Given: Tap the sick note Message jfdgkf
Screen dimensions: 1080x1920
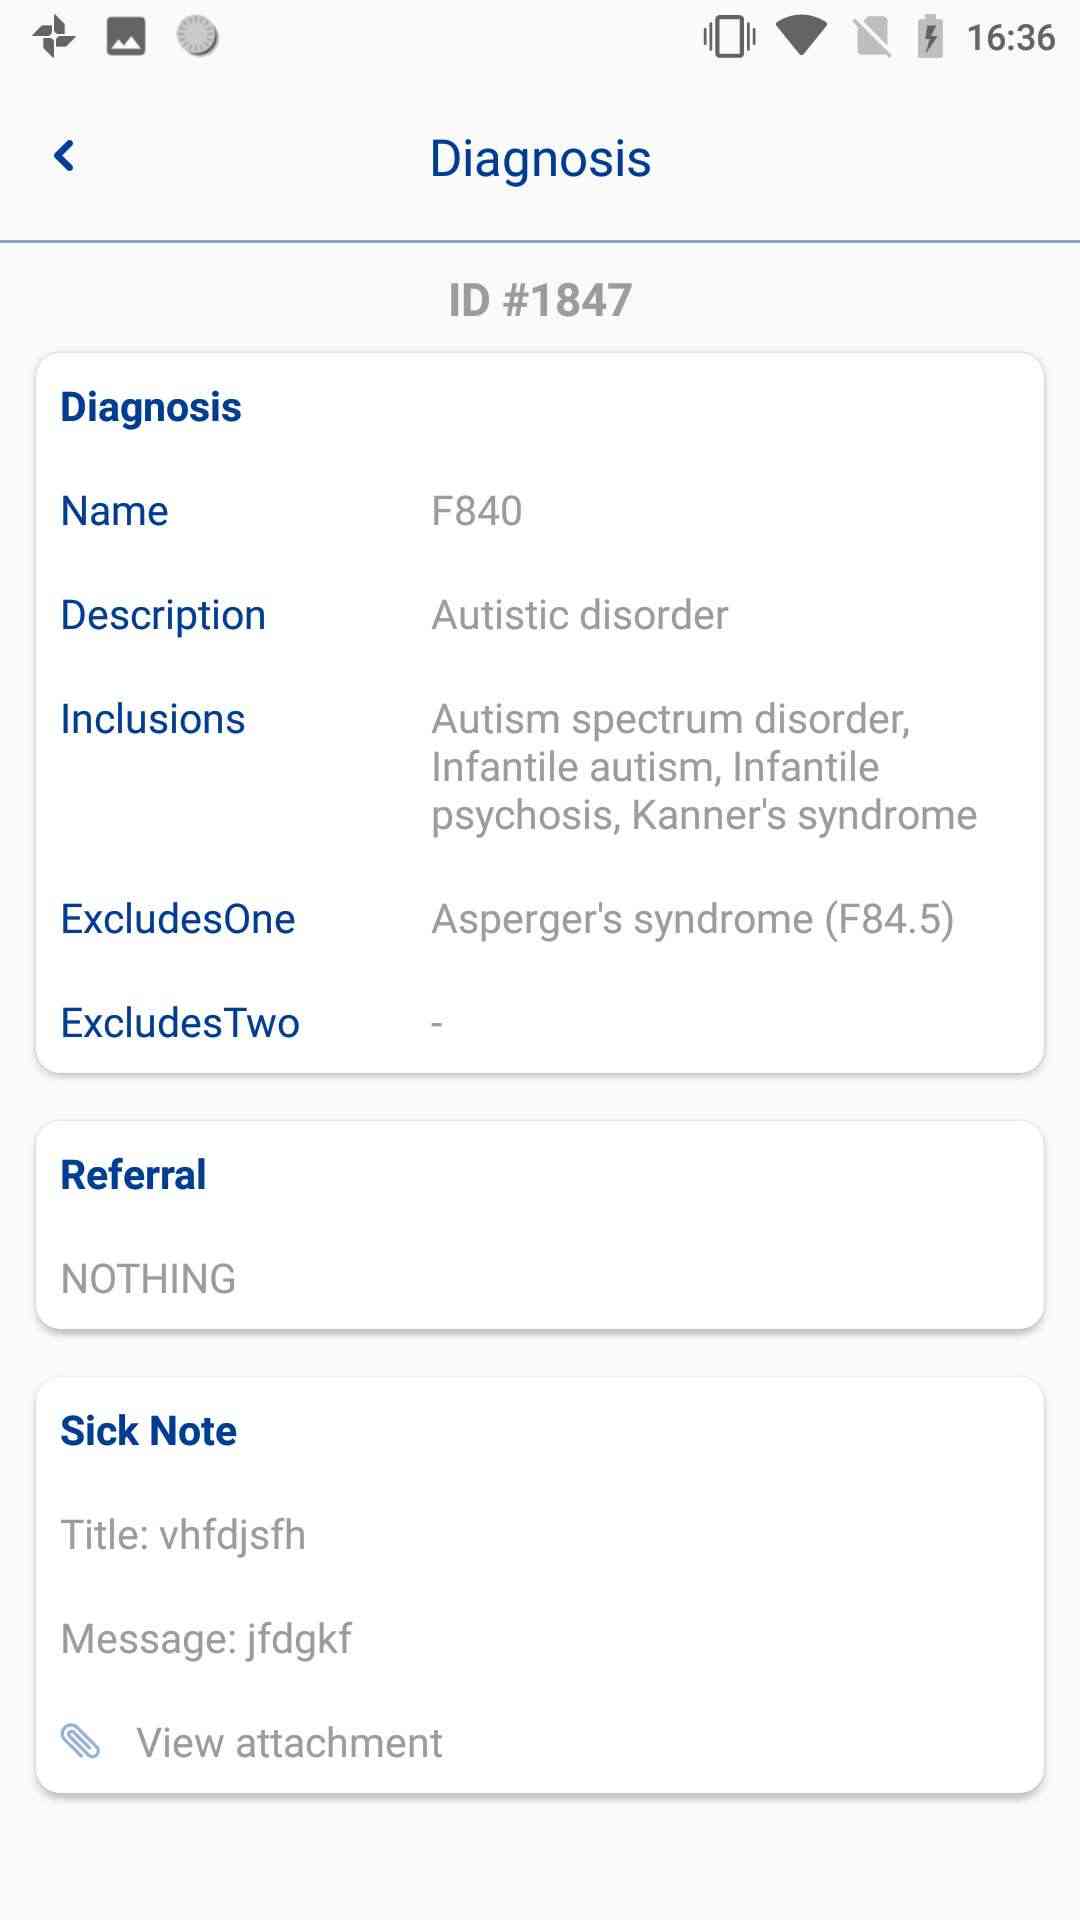Looking at the screenshot, I should 206,1639.
